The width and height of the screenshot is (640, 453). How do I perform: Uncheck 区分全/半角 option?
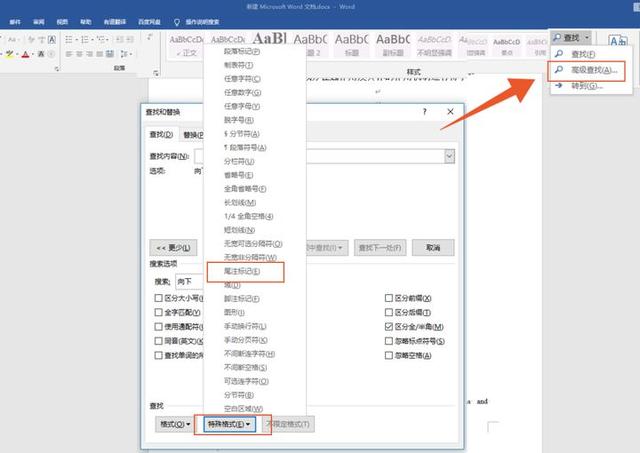389,326
